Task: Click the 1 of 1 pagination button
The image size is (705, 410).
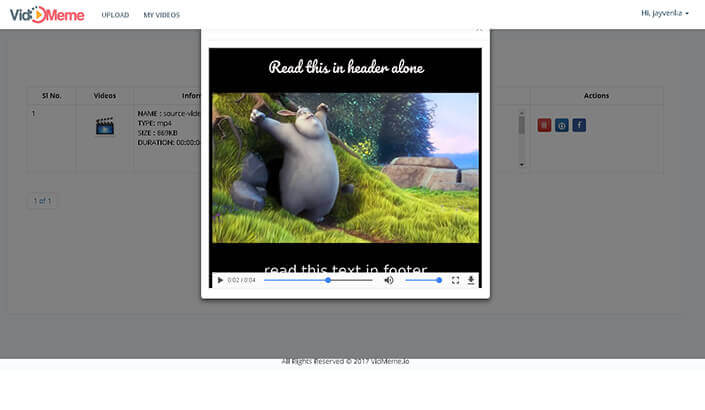Action: (x=42, y=201)
